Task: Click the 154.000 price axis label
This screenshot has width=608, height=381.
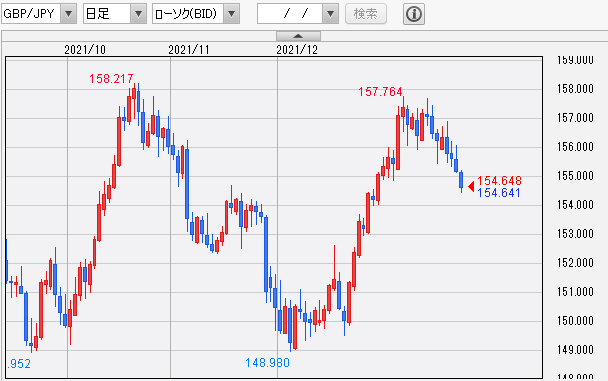Action: (575, 205)
